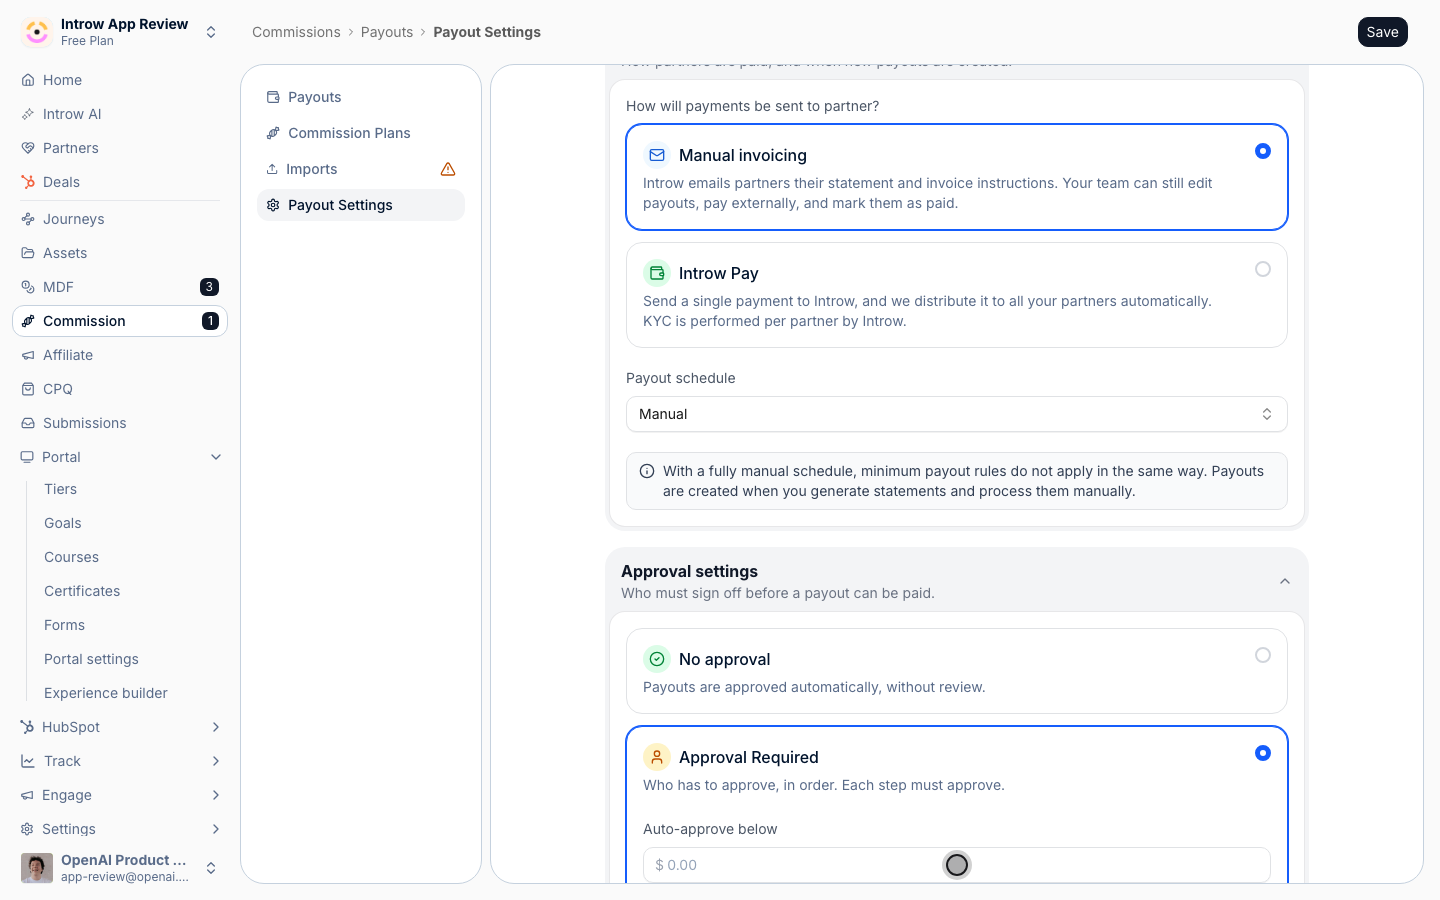Expand the Settings sidebar group
Screen dimensions: 1440x900
(216, 829)
